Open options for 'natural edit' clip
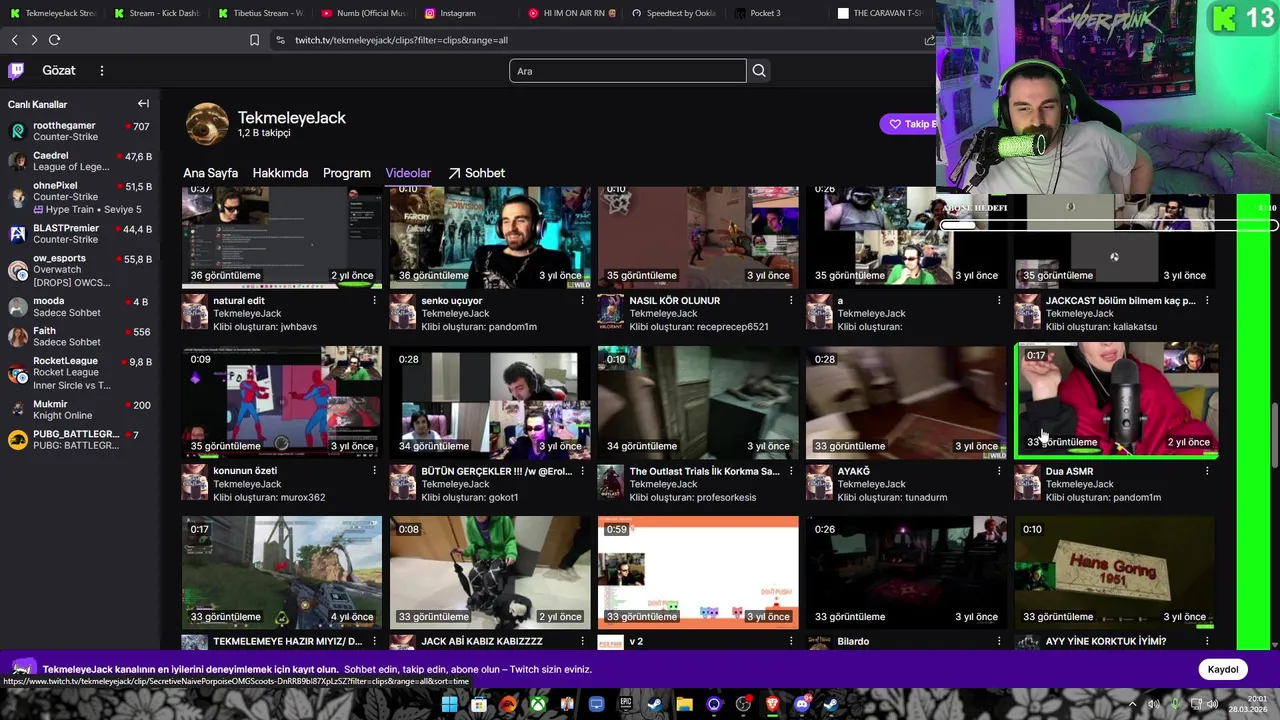 (374, 300)
